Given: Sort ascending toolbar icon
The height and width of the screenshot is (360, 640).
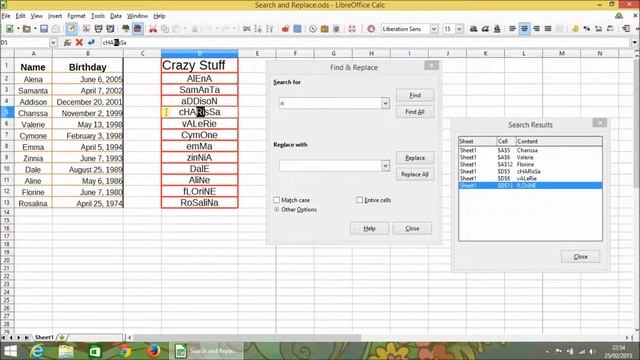Looking at the screenshot, I should (258, 29).
